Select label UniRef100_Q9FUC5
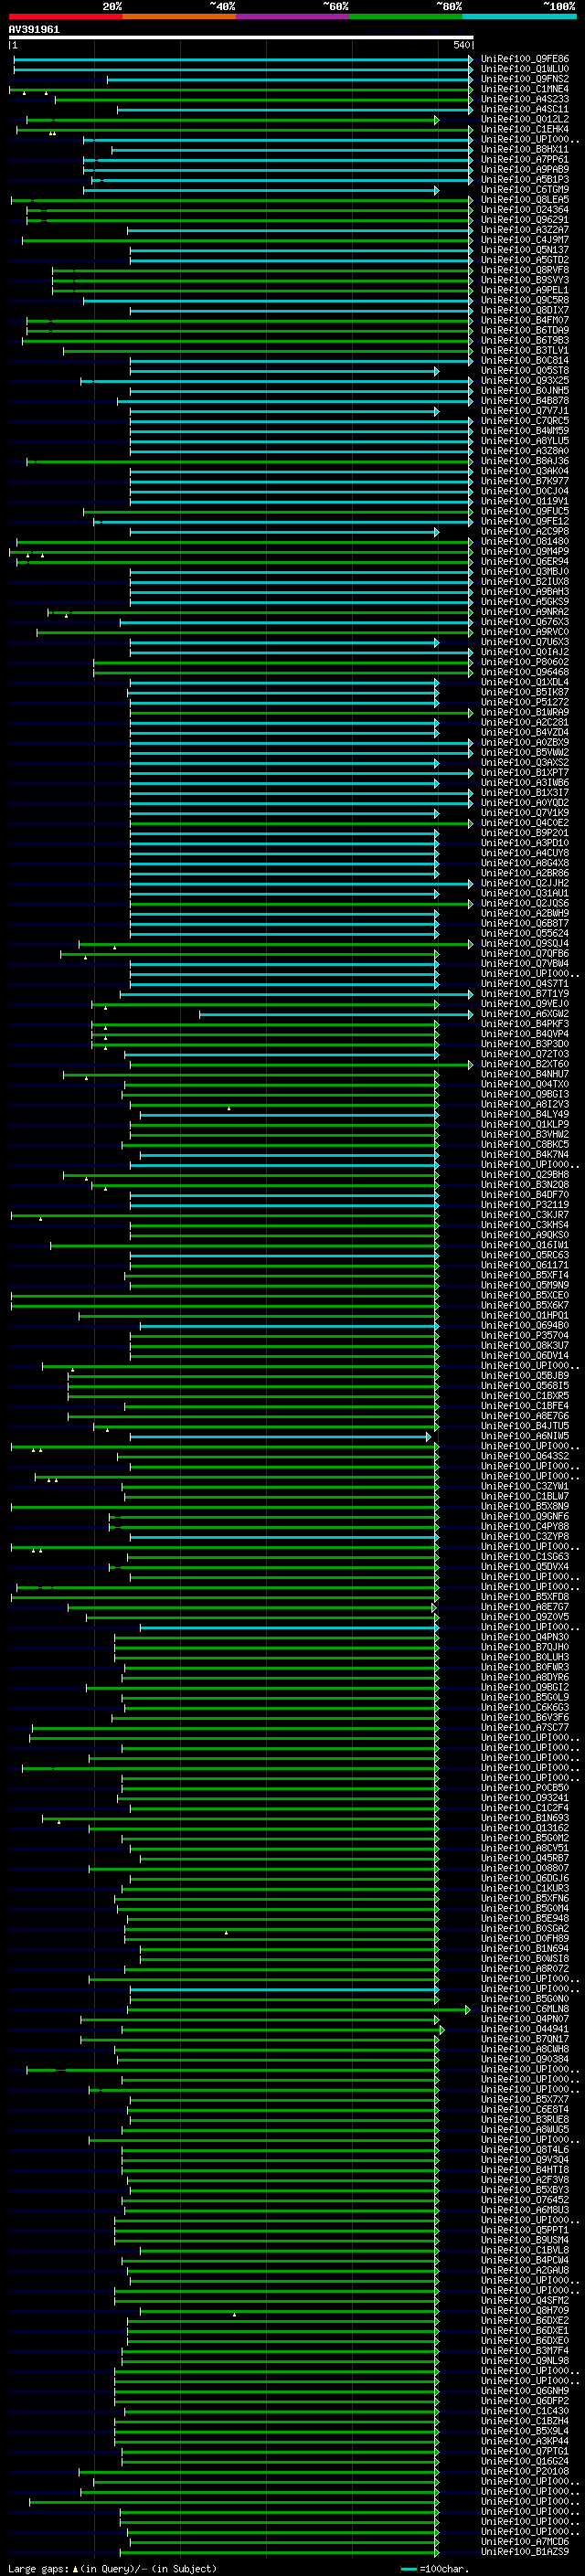The height and width of the screenshot is (2576, 585). coord(525,511)
